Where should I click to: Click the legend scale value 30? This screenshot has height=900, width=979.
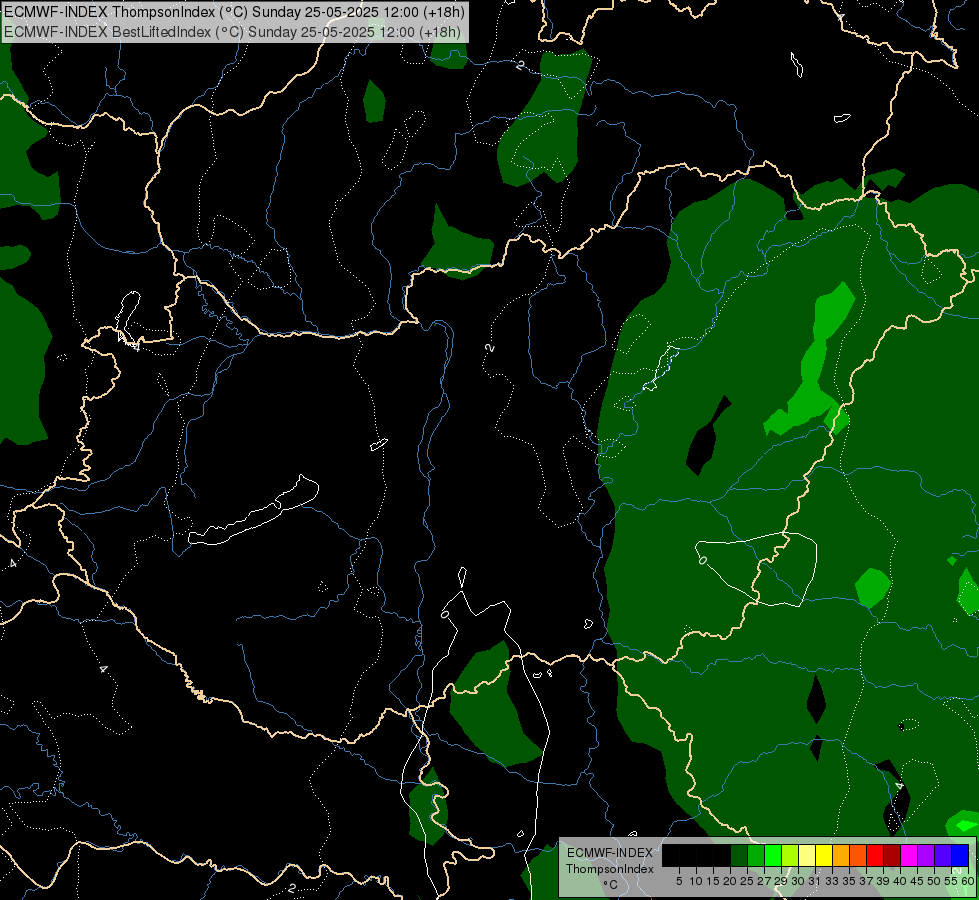[799, 881]
